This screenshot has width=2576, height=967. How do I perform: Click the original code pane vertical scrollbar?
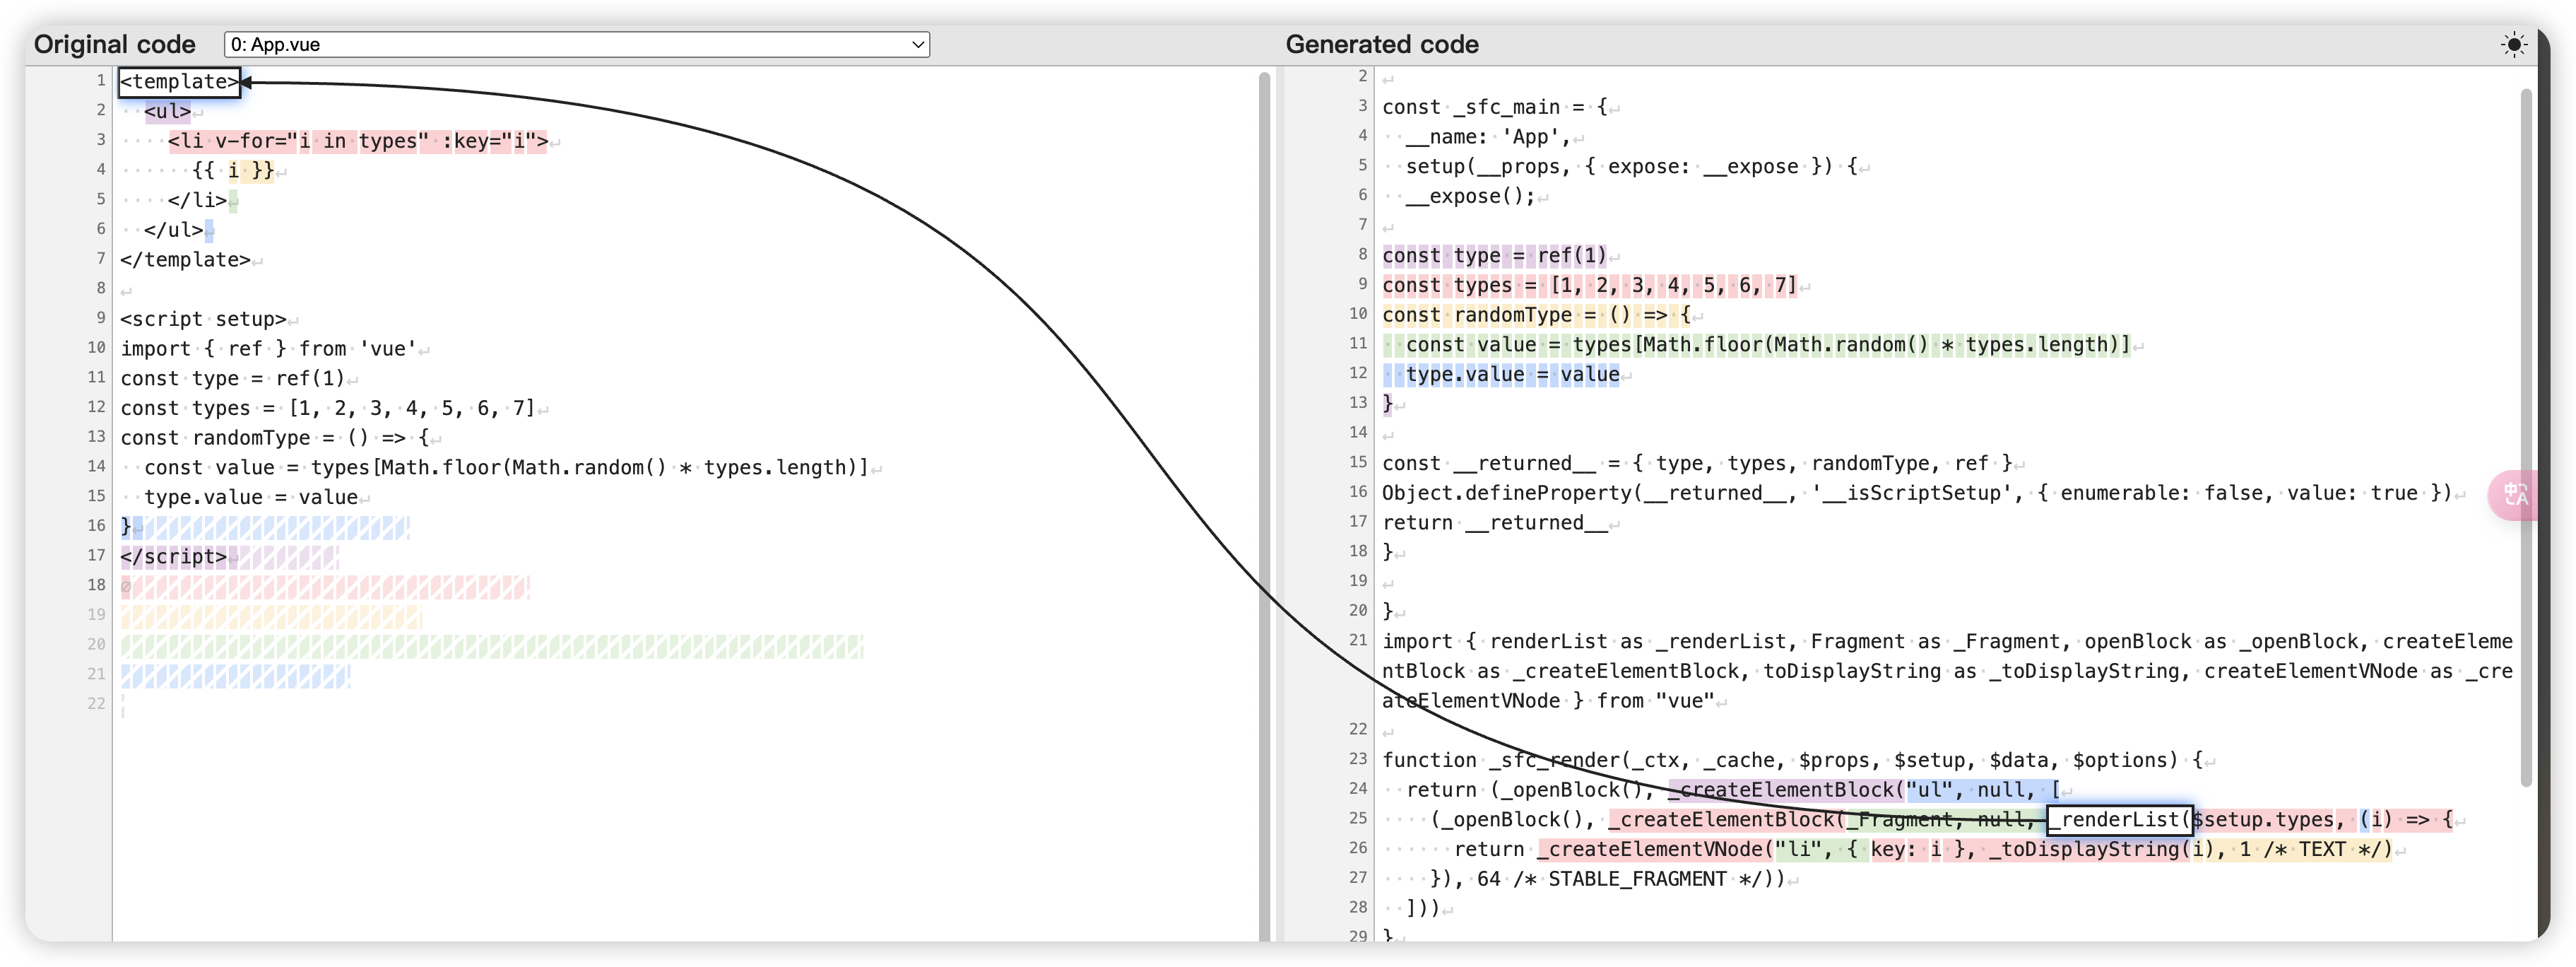point(1264,500)
